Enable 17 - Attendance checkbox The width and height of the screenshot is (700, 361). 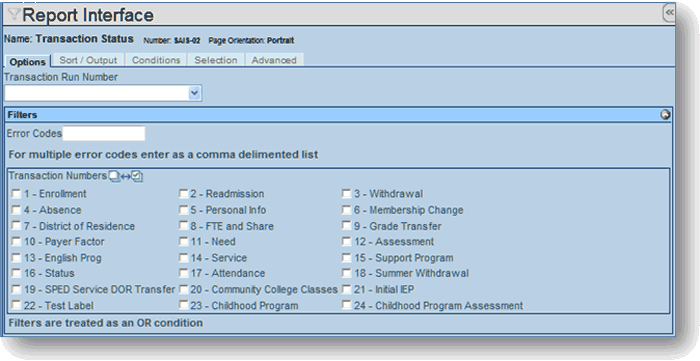(x=183, y=273)
